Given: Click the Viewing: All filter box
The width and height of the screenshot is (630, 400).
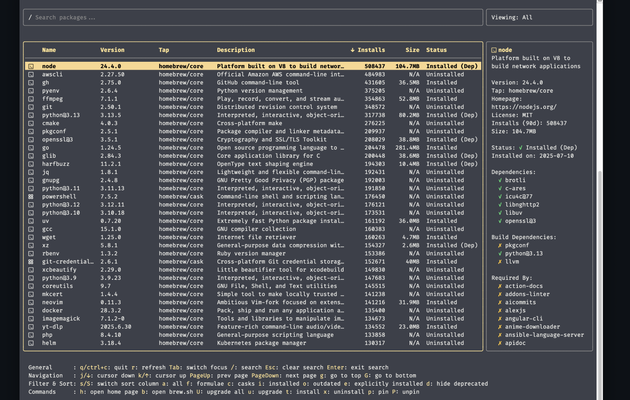Looking at the screenshot, I should tap(539, 18).
